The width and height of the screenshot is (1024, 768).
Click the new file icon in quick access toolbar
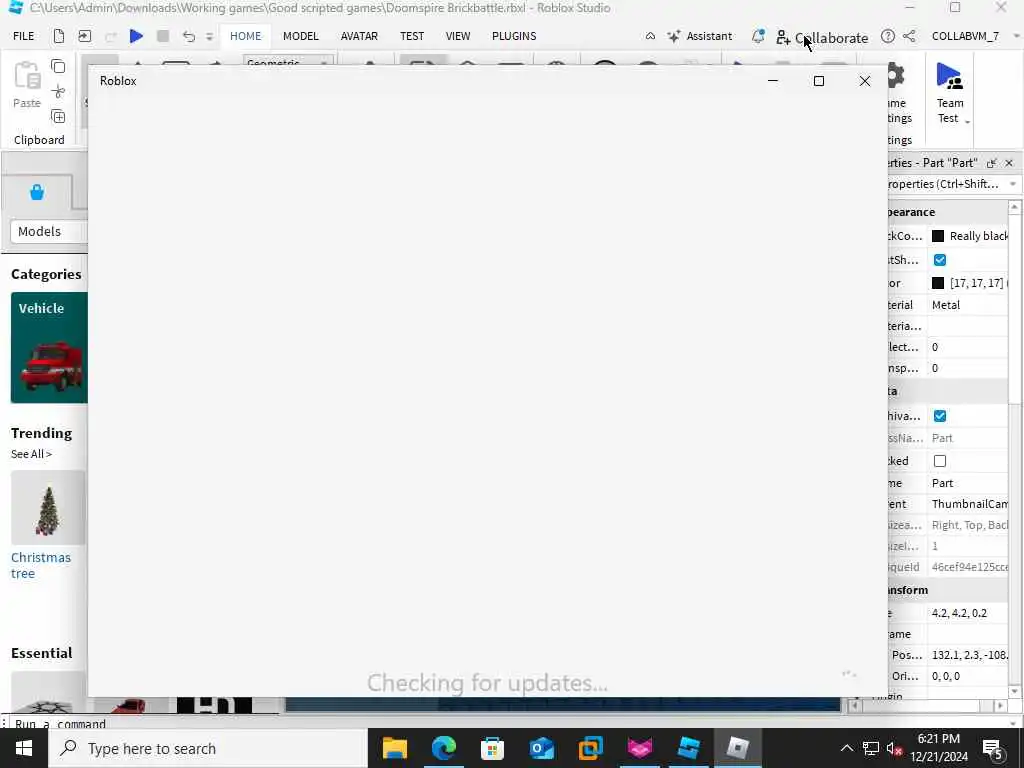click(59, 36)
